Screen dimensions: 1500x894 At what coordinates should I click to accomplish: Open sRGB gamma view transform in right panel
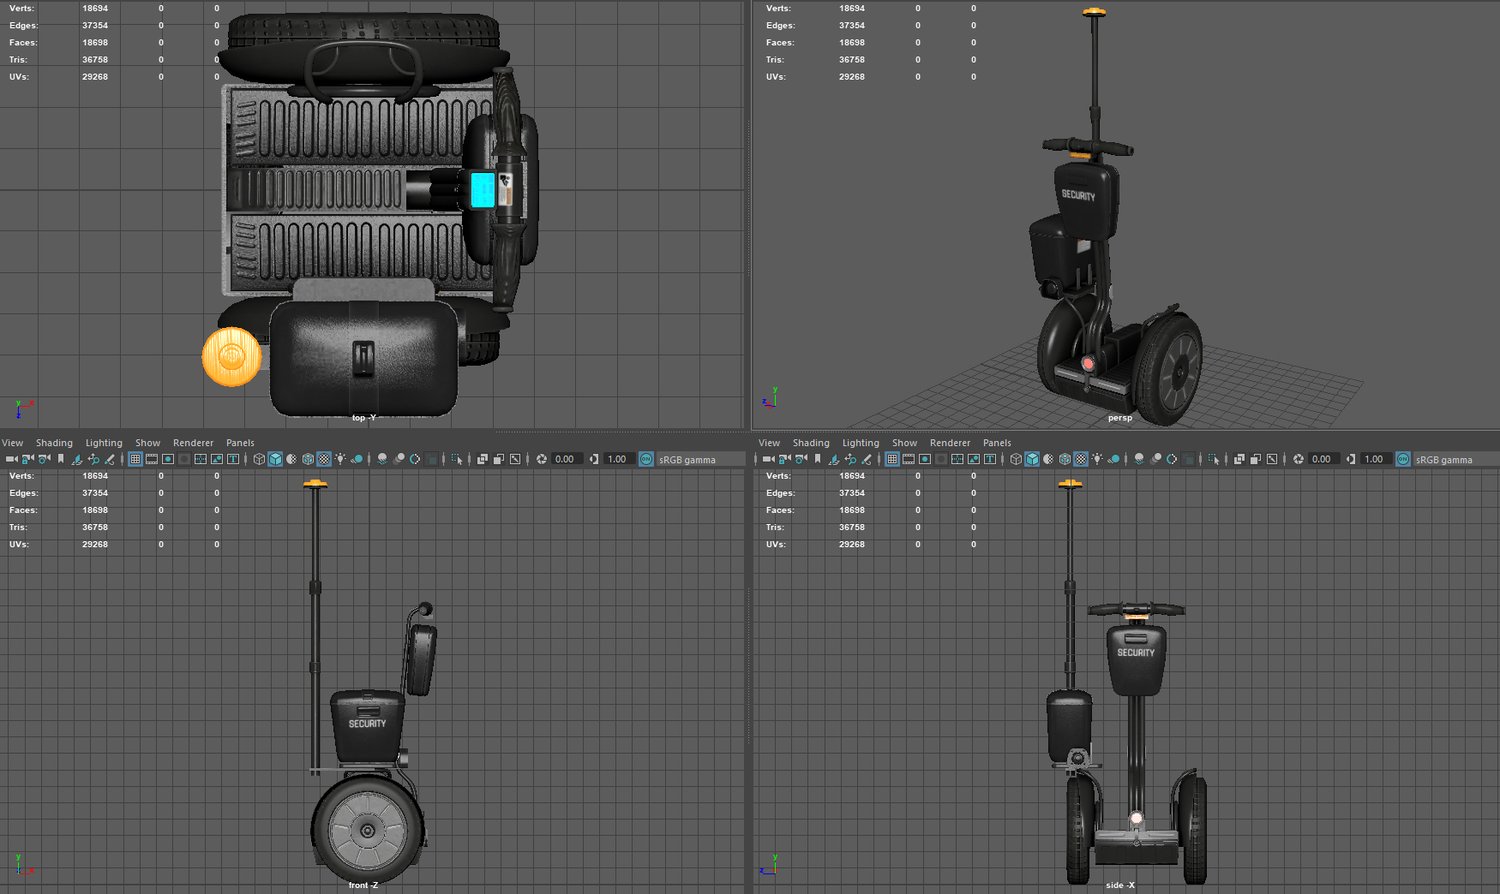point(1443,460)
